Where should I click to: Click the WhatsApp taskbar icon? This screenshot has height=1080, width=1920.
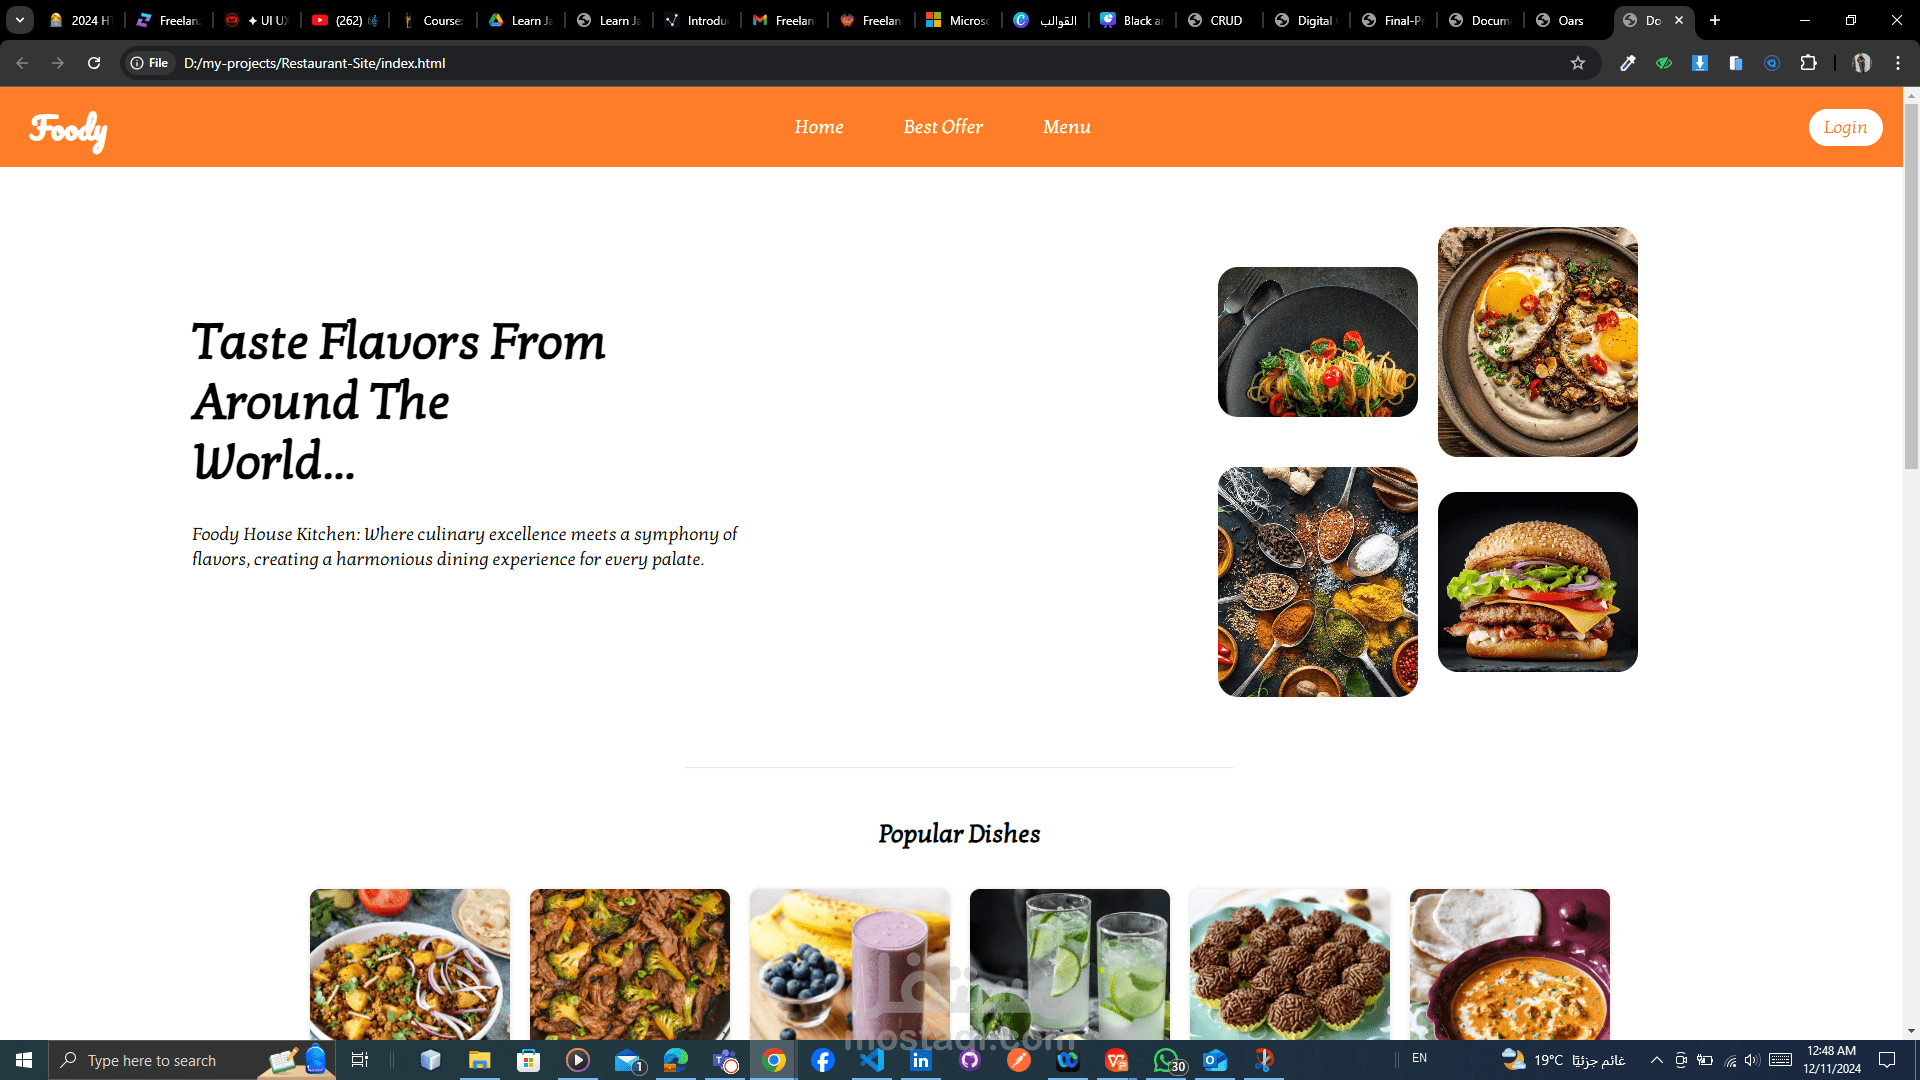click(x=1164, y=1059)
